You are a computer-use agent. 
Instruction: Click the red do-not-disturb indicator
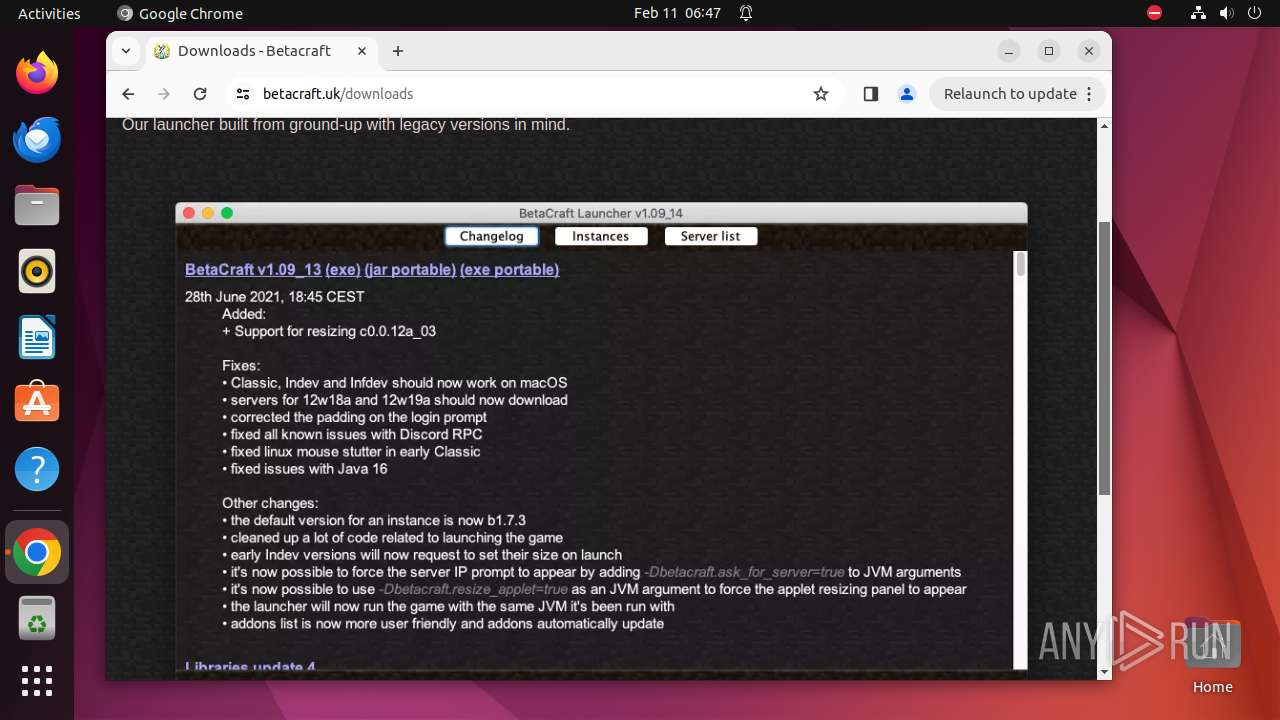pyautogui.click(x=1155, y=13)
